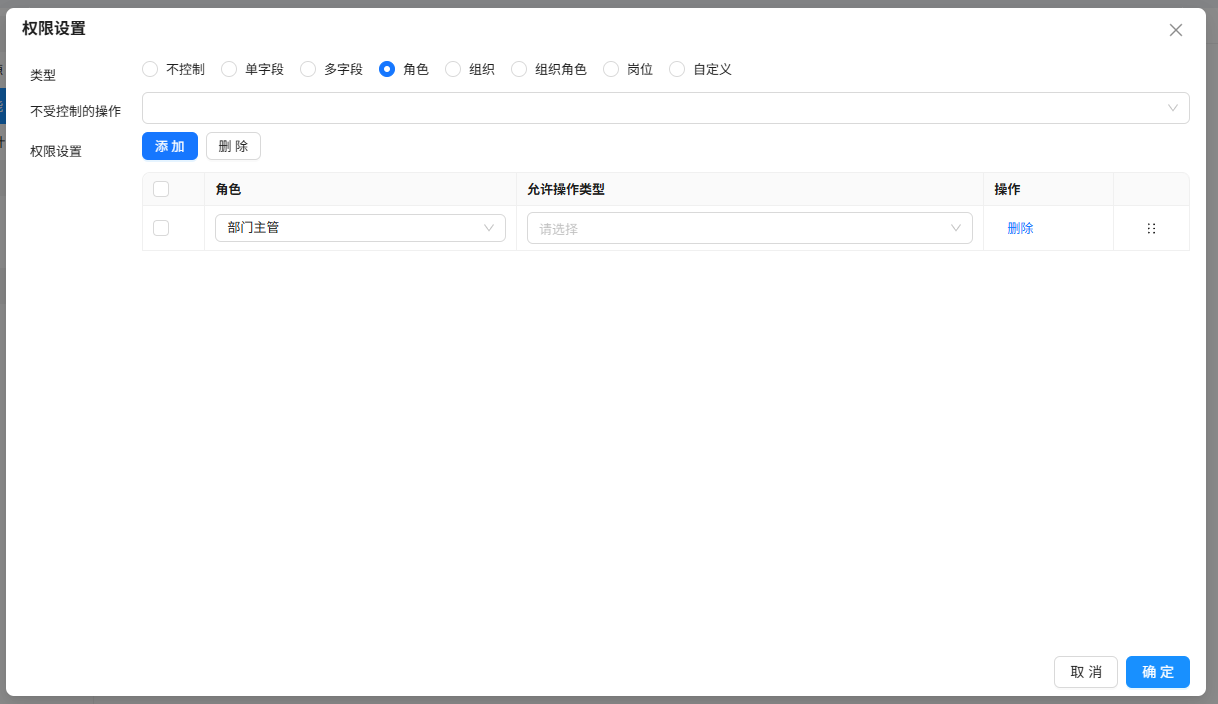Tick the select-all checkbox in table header
This screenshot has width=1218, height=704.
(x=161, y=189)
